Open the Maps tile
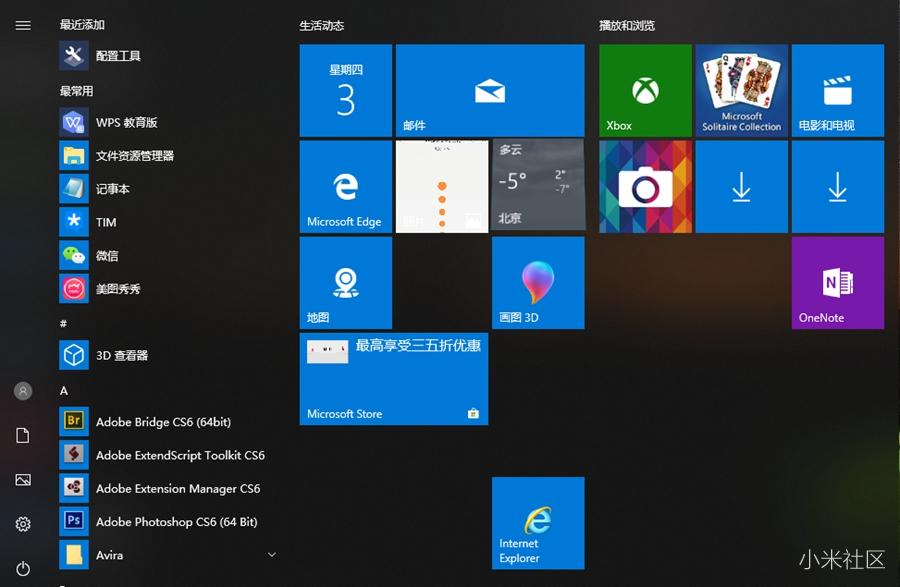The width and height of the screenshot is (900, 587). (x=346, y=282)
